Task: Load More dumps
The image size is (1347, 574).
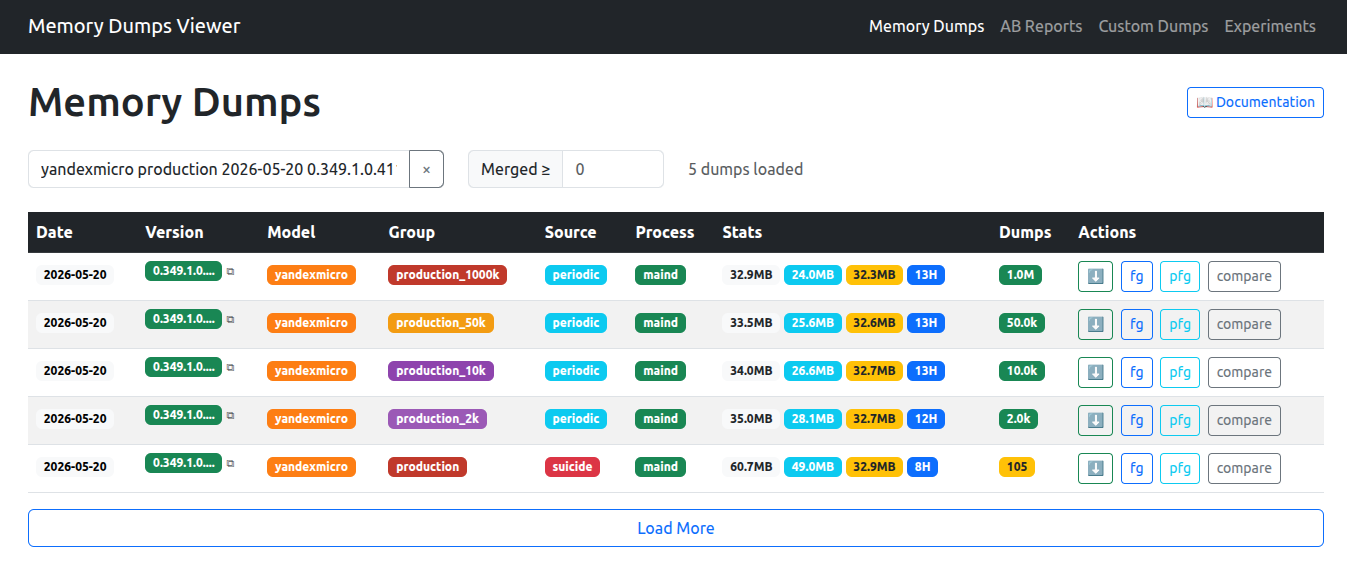Action: 676,528
